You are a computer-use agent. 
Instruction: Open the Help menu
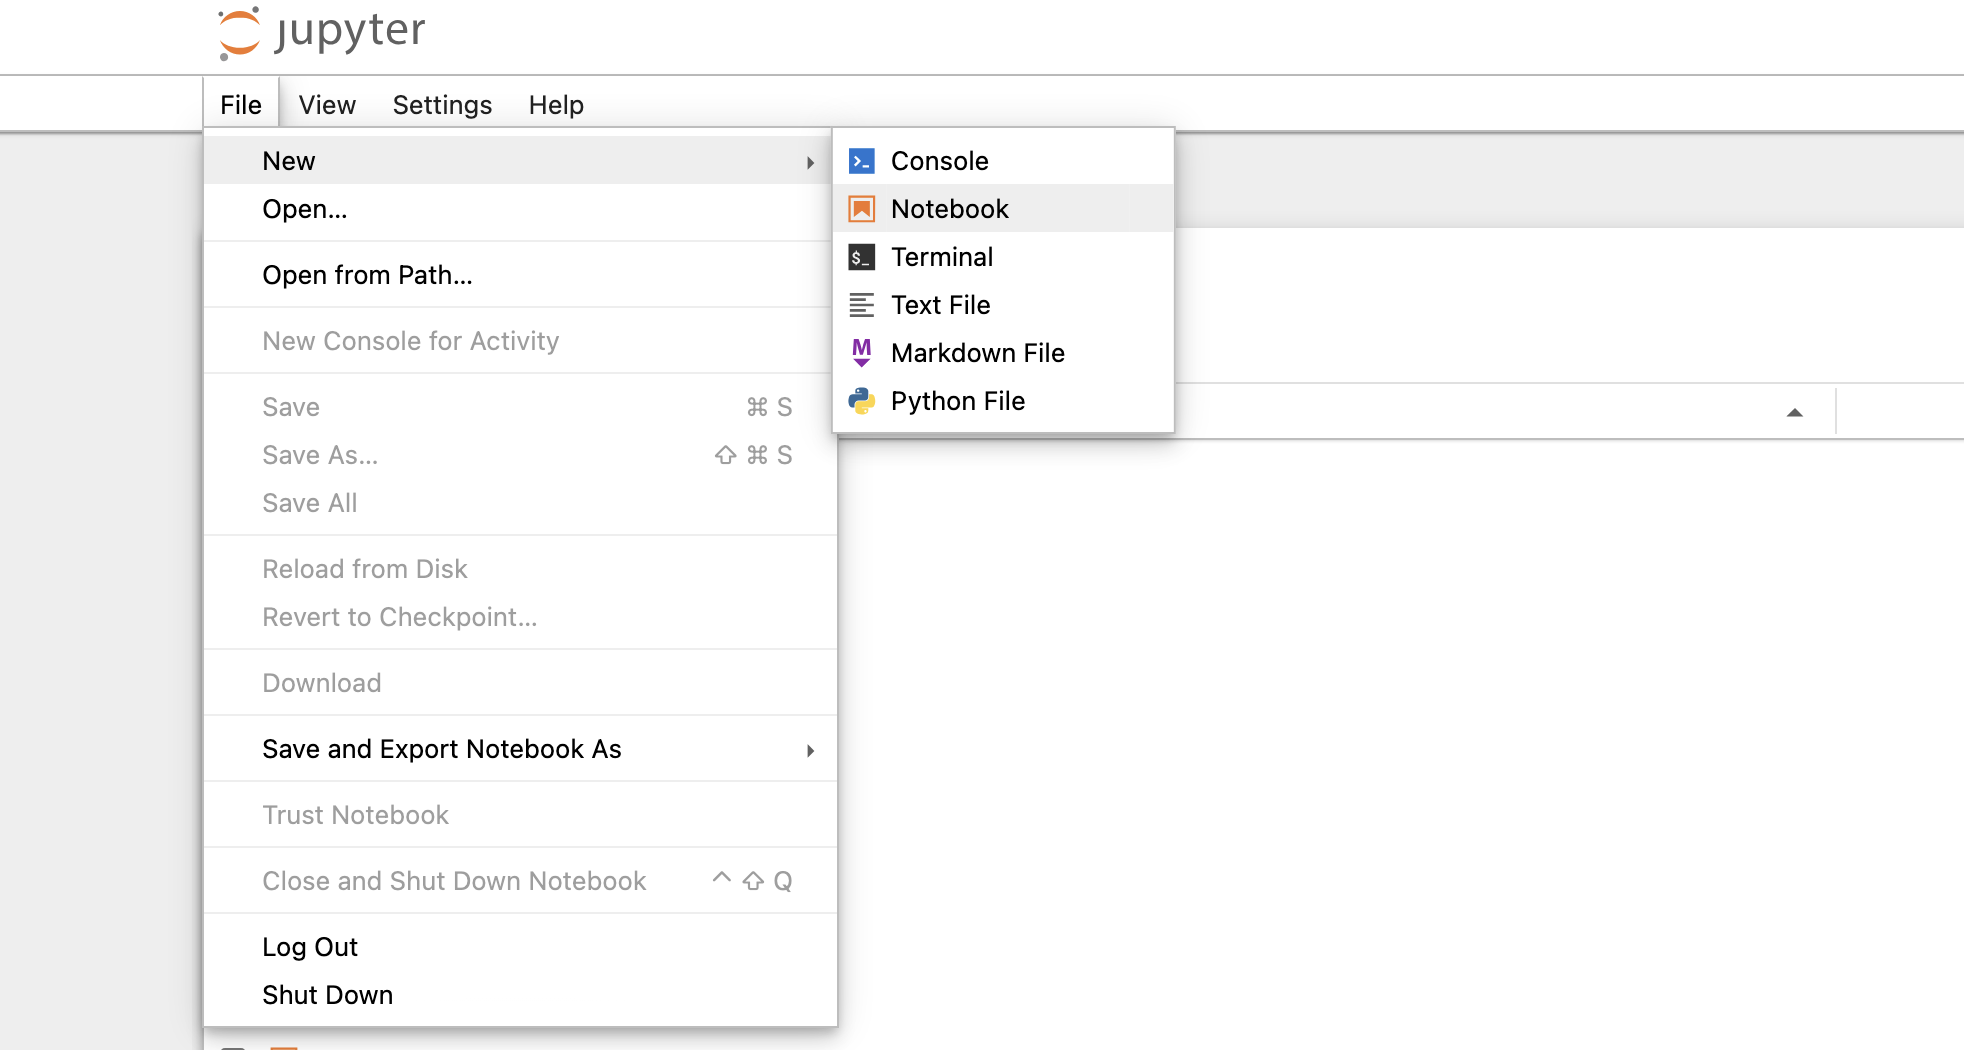pyautogui.click(x=556, y=105)
